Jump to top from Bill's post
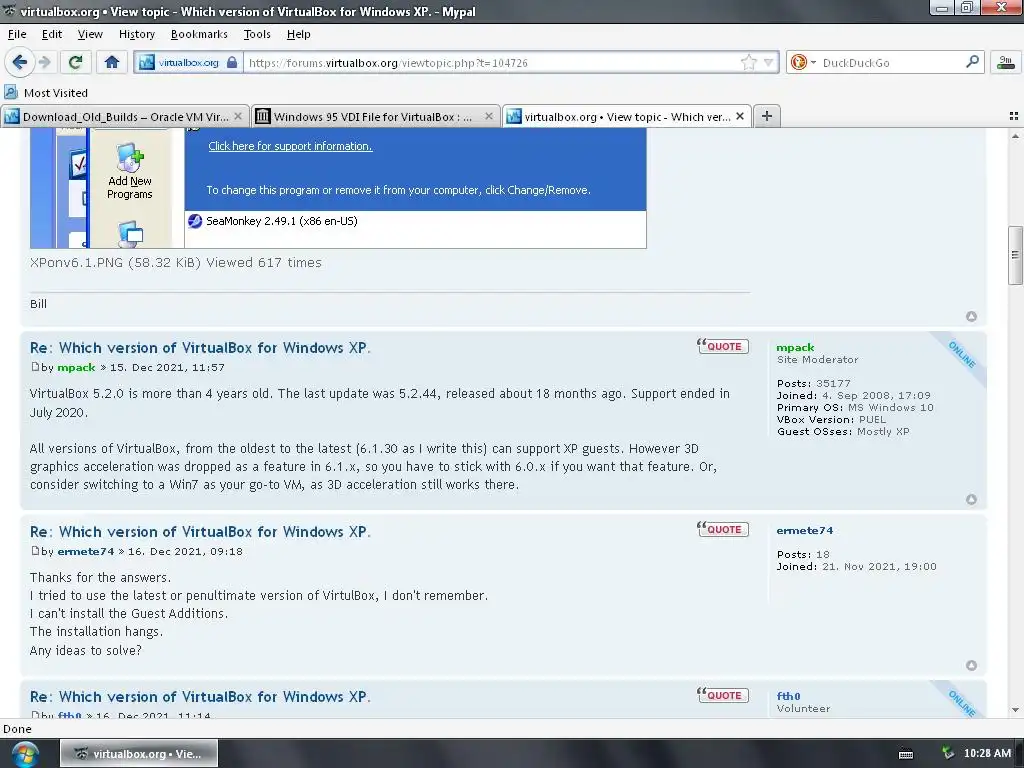 (971, 316)
